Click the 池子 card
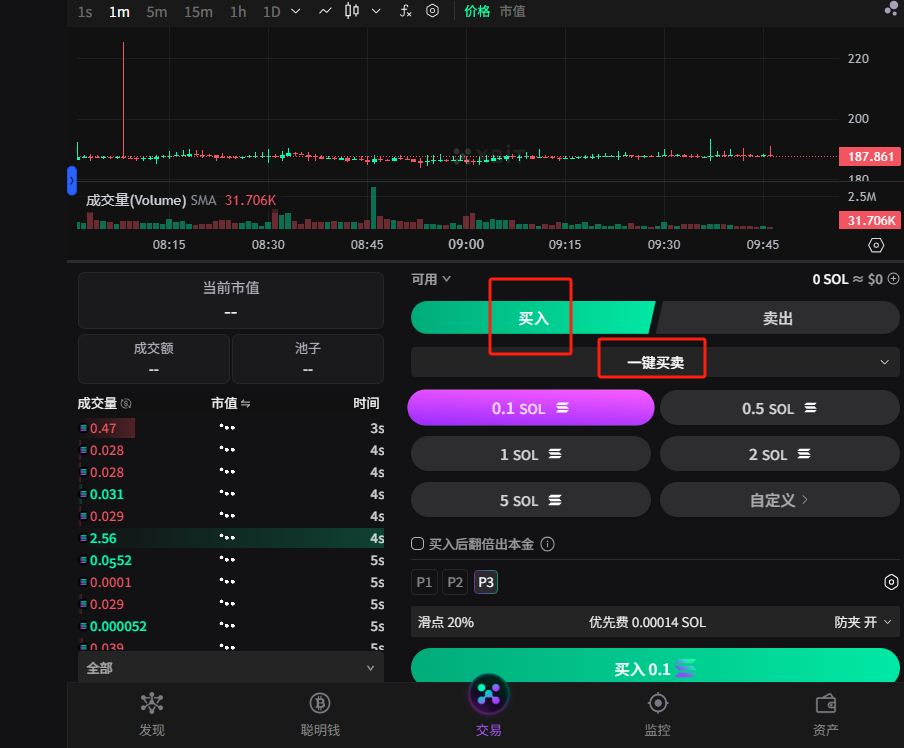Image resolution: width=904 pixels, height=748 pixels. tap(308, 359)
